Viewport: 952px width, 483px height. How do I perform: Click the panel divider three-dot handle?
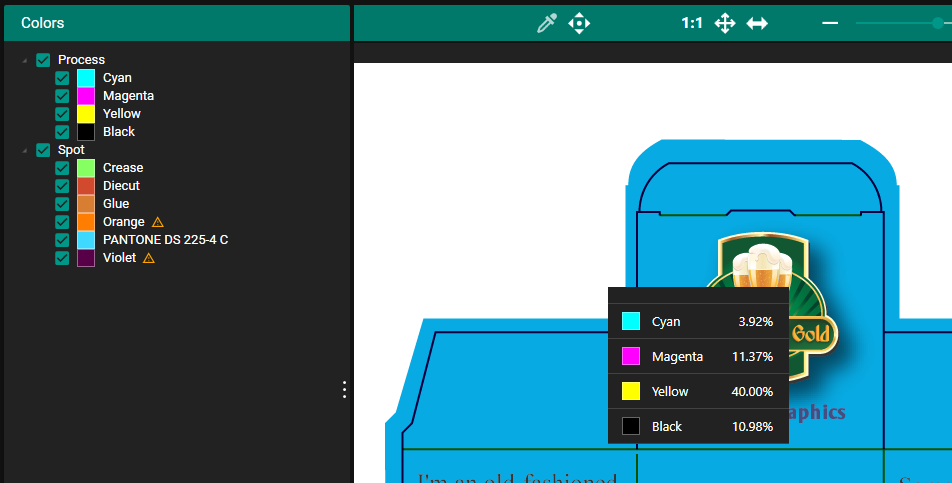[345, 389]
